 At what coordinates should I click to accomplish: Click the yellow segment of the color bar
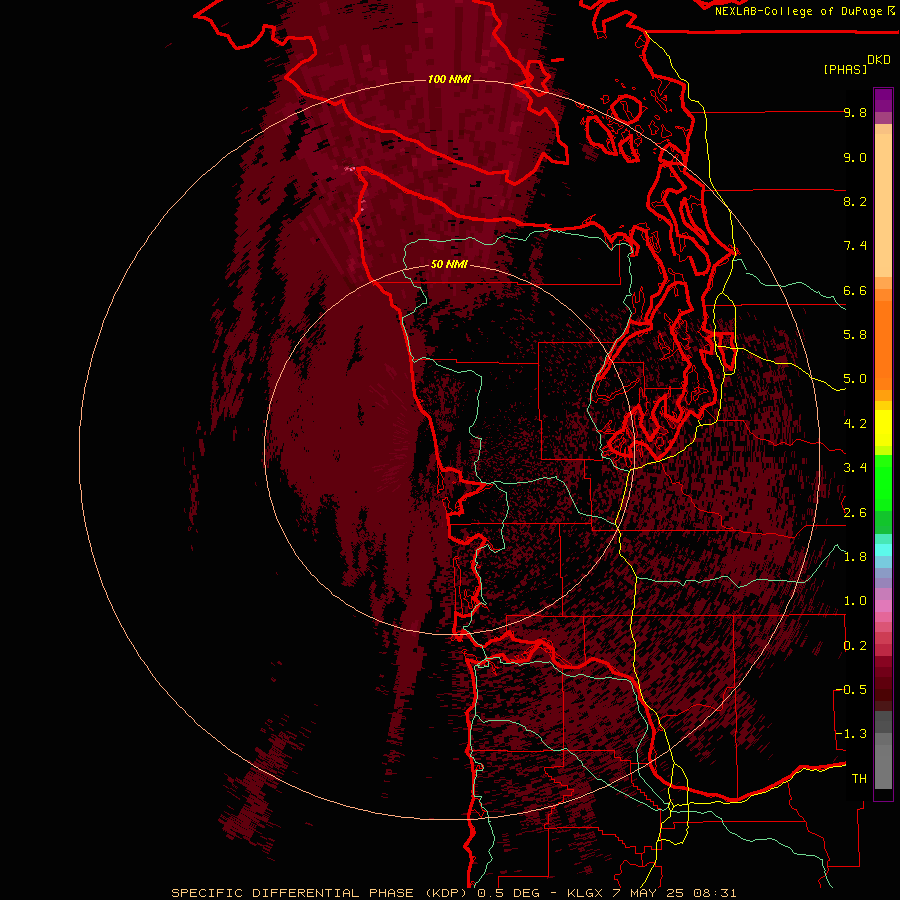(883, 428)
